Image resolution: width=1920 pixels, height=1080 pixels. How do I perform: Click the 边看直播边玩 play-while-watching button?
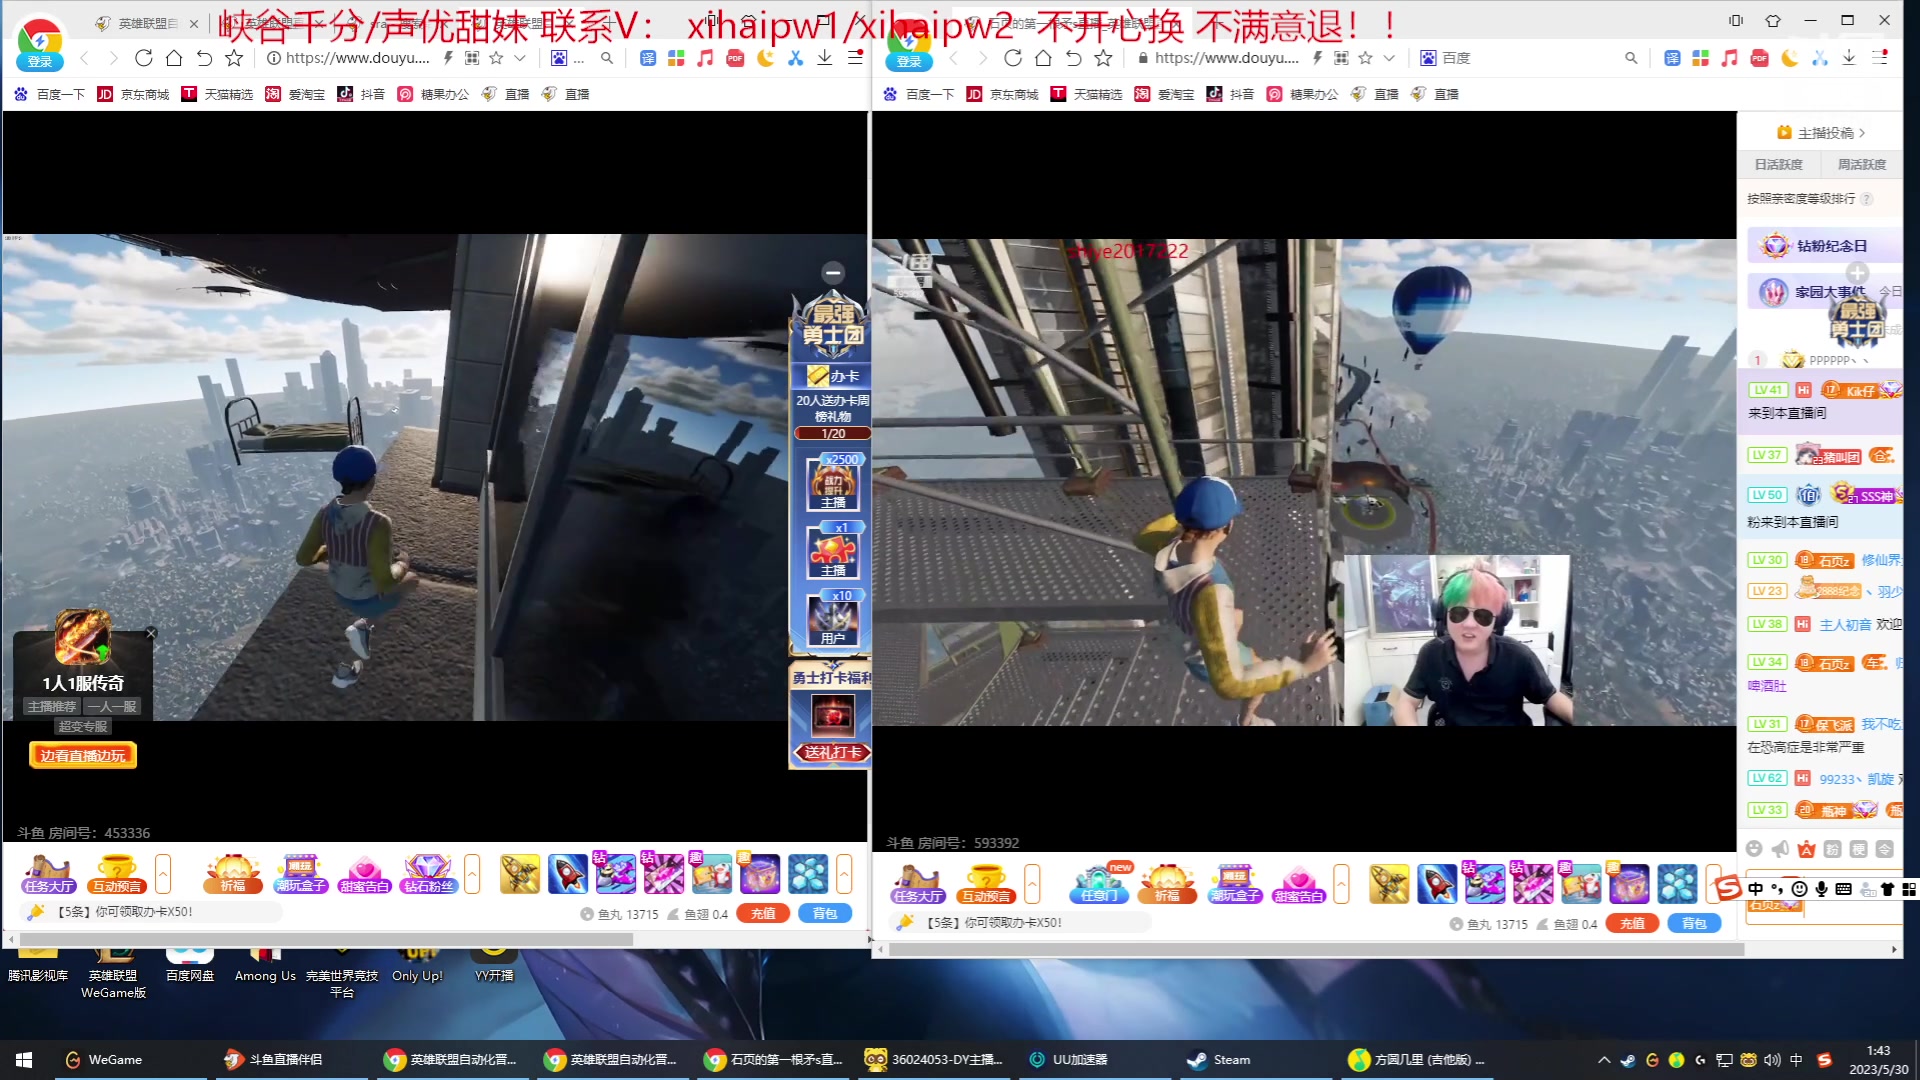pos(83,755)
